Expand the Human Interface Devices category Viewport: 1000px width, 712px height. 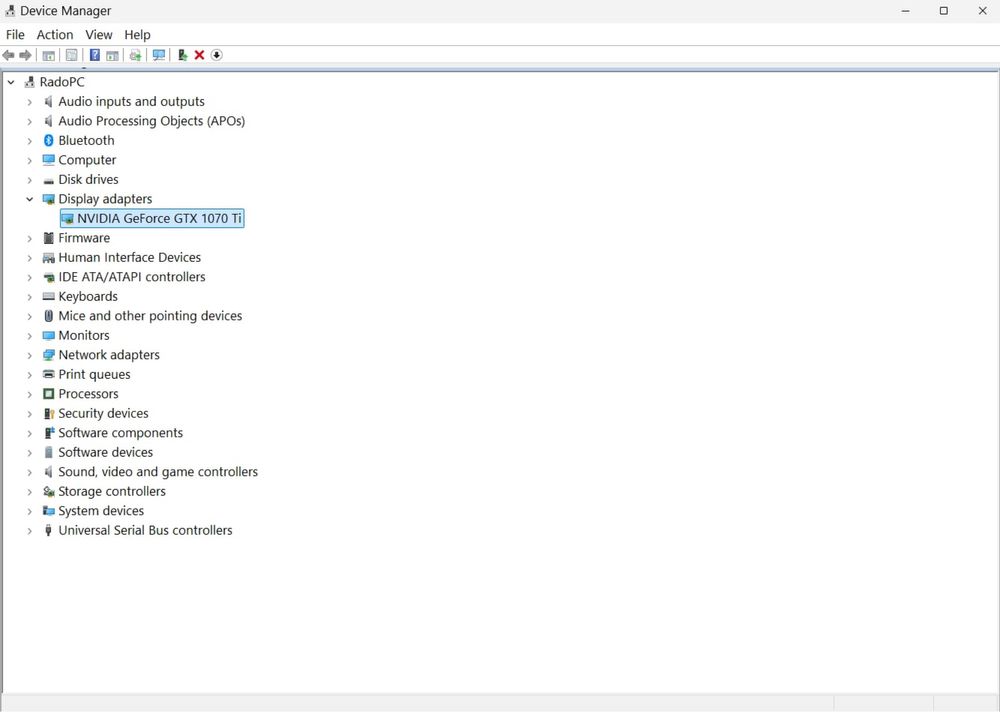point(29,258)
